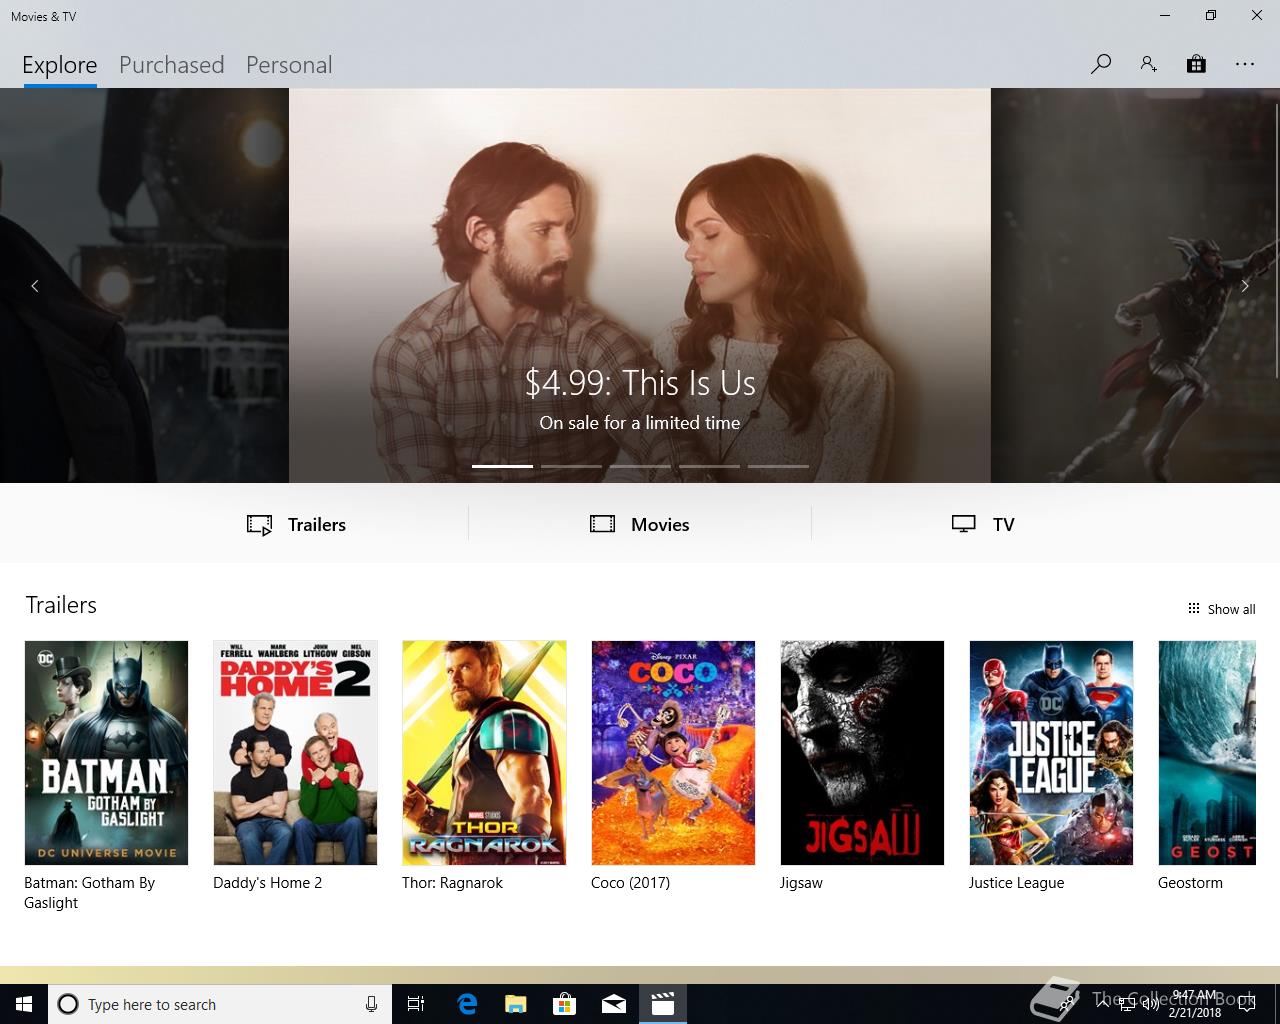Screen dimensions: 1280x1024
Task: Open the Coco (2017) poster
Action: [673, 753]
